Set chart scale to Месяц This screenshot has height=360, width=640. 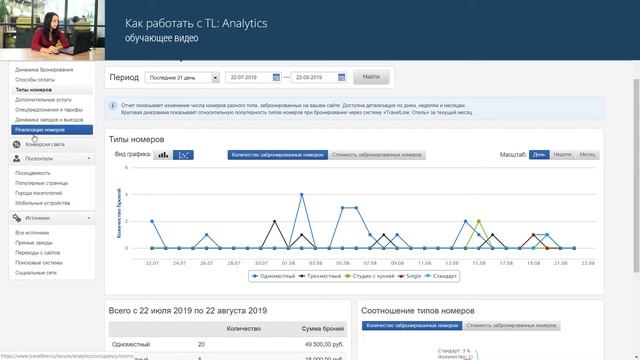point(587,155)
